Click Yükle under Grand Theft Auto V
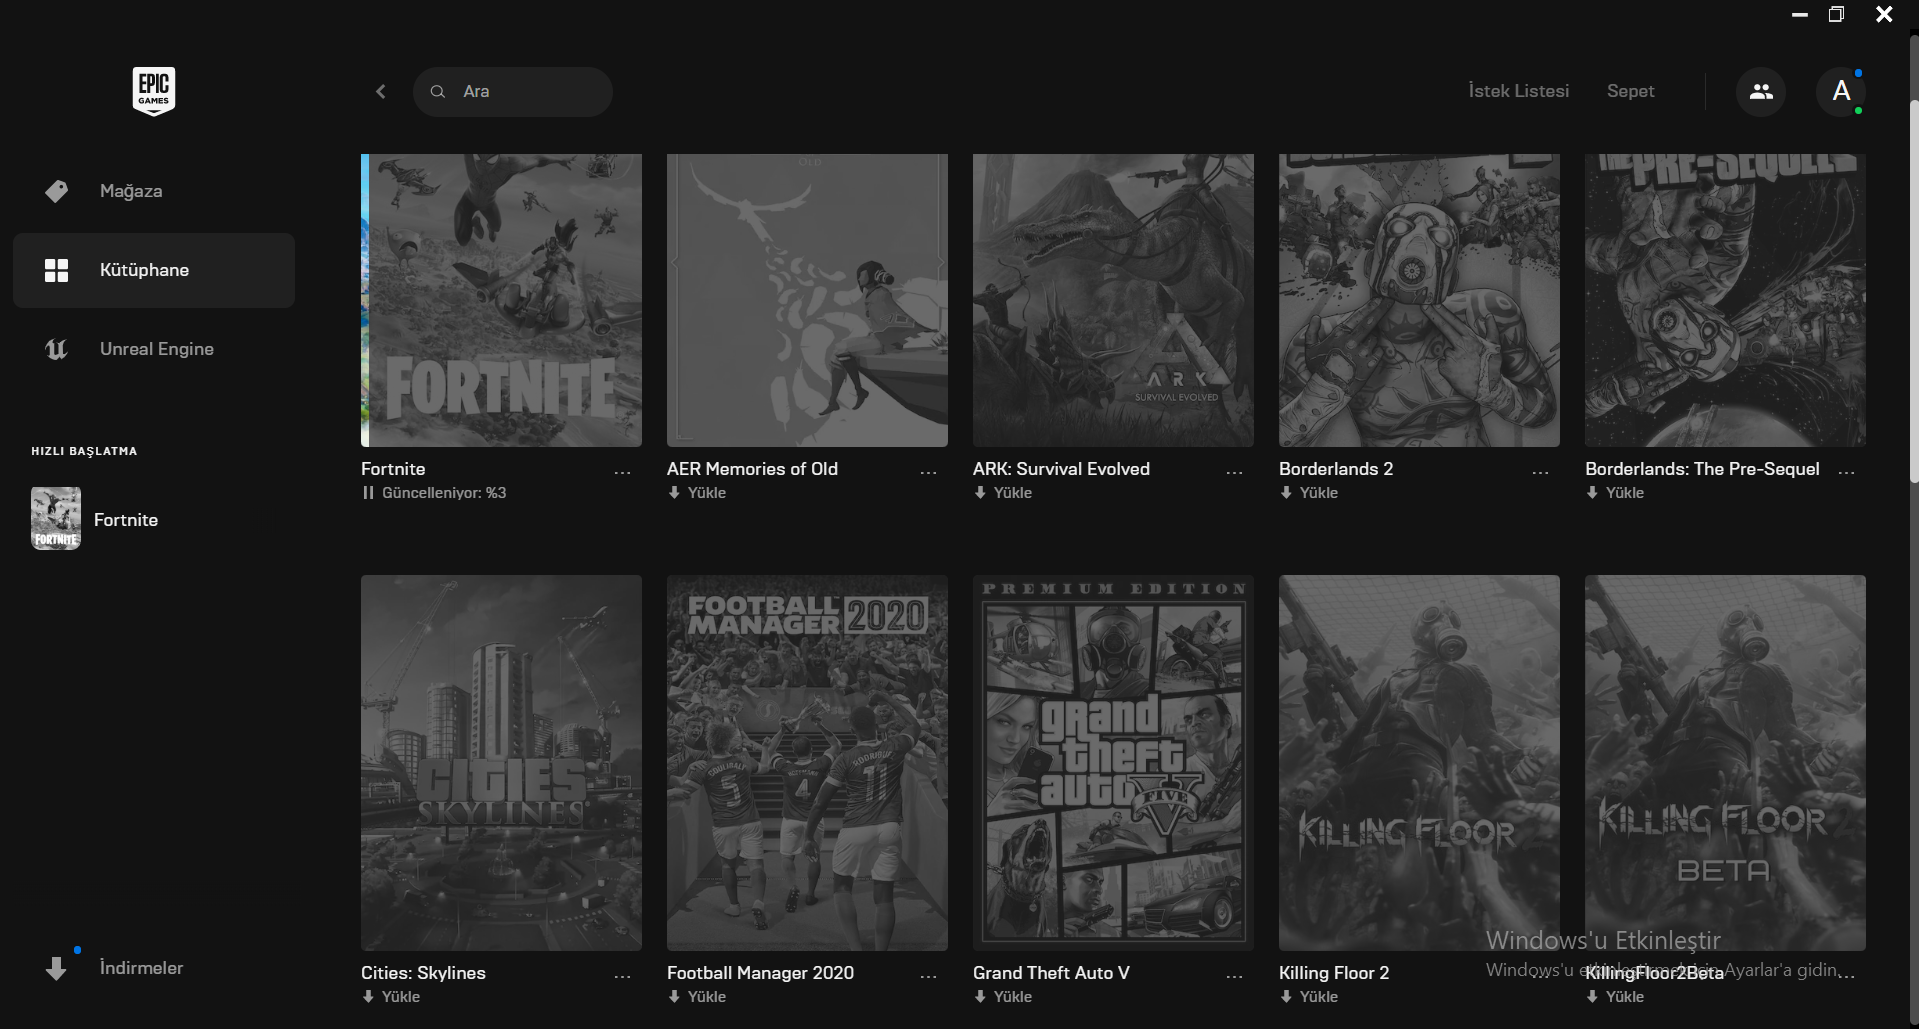The height and width of the screenshot is (1029, 1919). (x=1003, y=997)
